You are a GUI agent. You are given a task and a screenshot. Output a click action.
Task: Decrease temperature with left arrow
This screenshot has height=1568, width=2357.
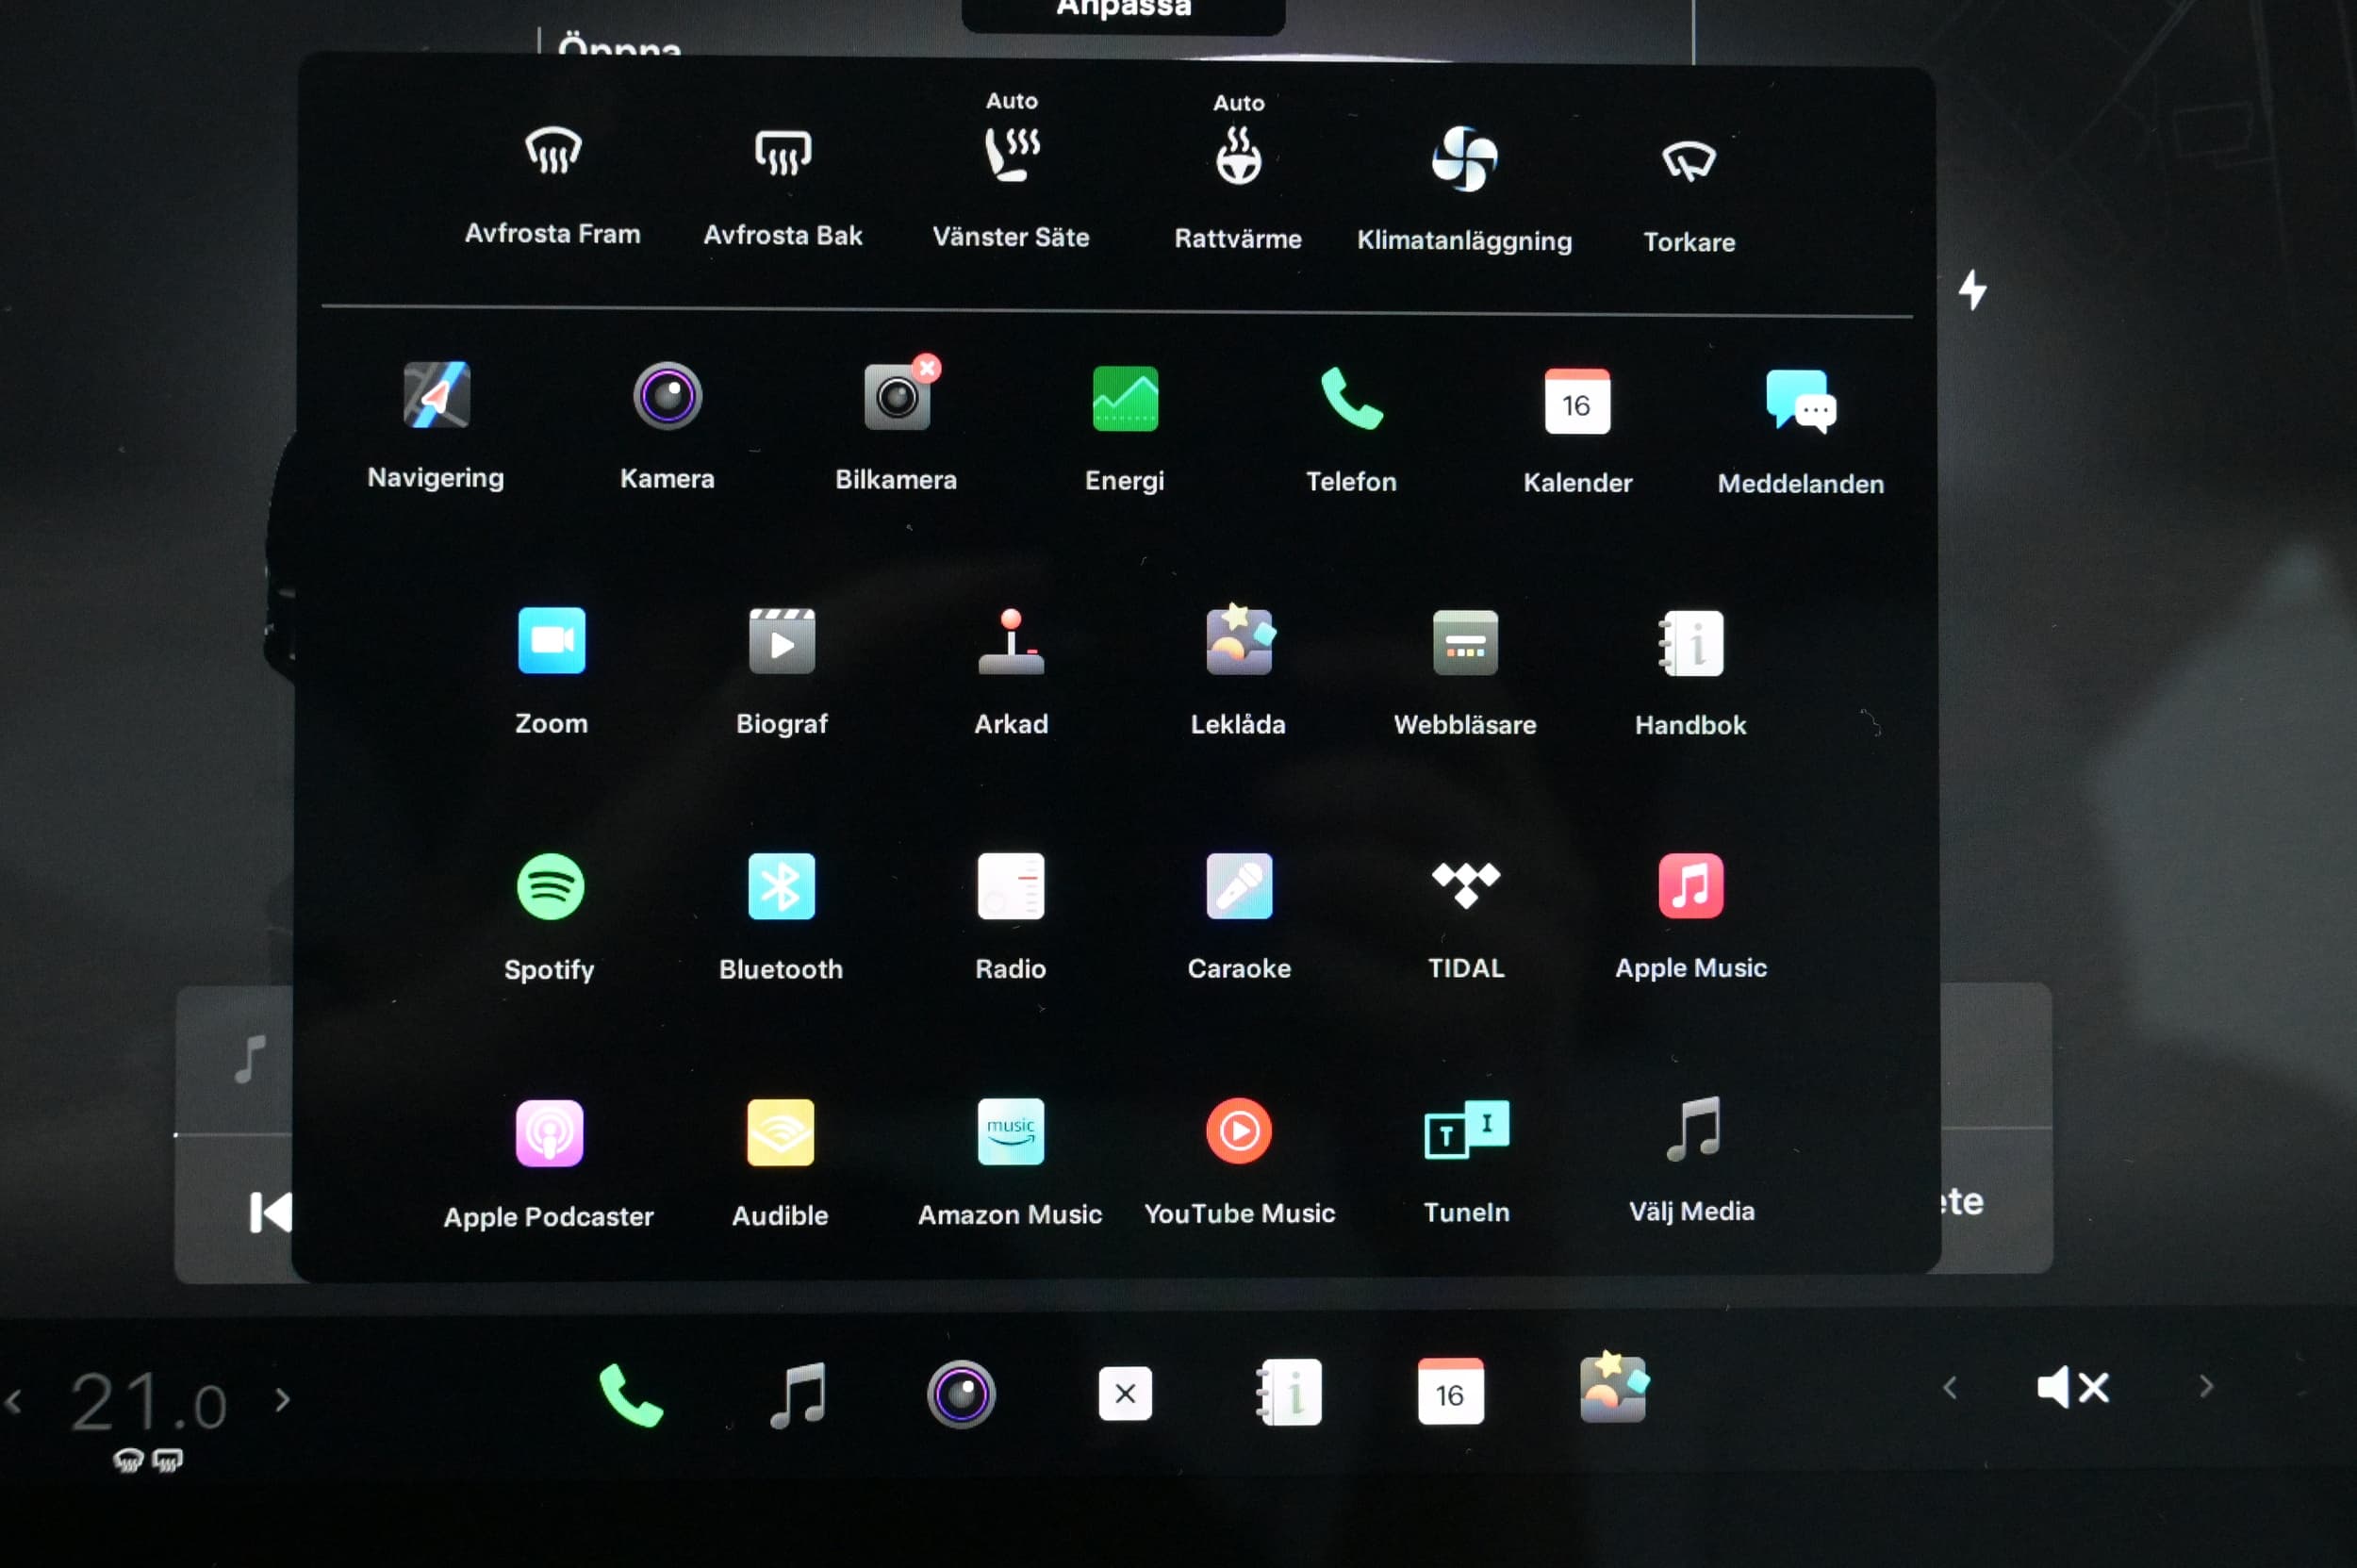click(14, 1401)
